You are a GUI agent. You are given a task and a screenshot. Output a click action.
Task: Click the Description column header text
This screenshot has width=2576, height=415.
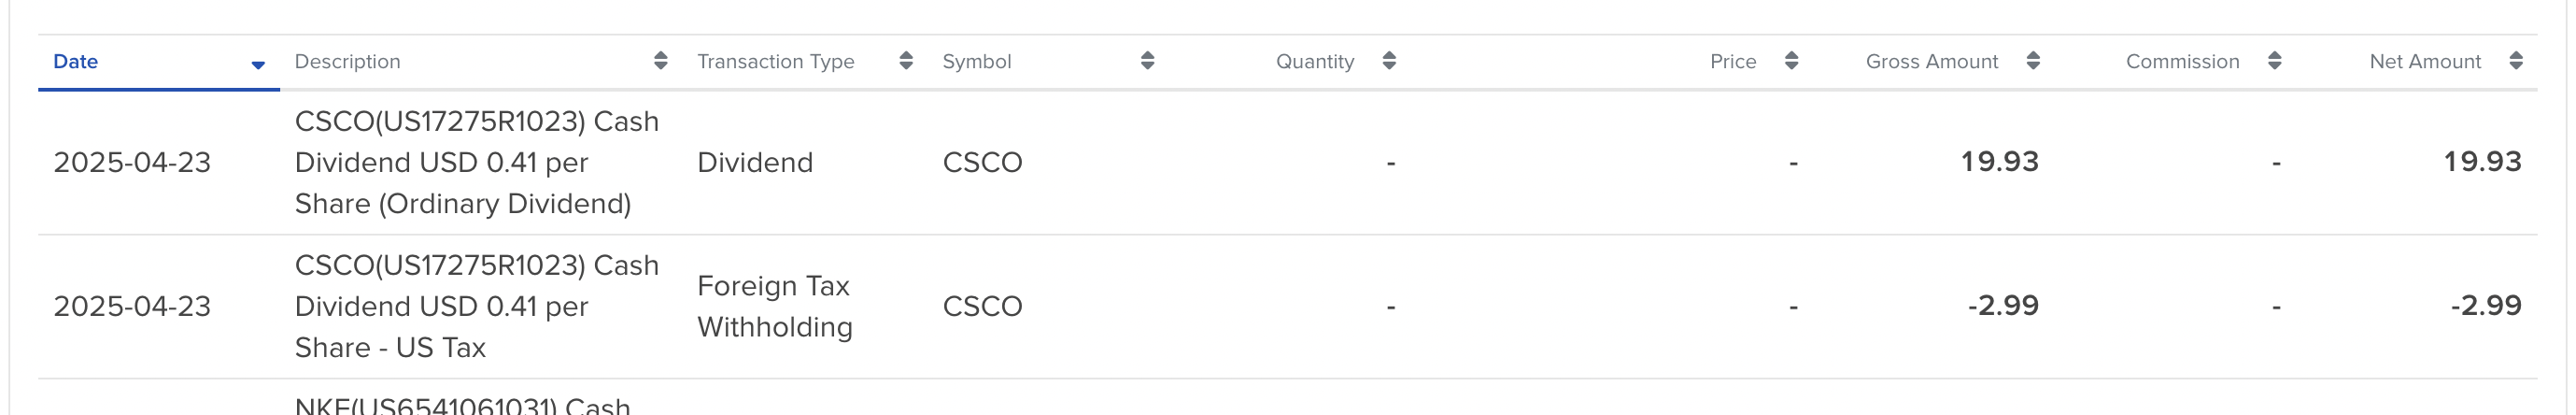tap(347, 62)
